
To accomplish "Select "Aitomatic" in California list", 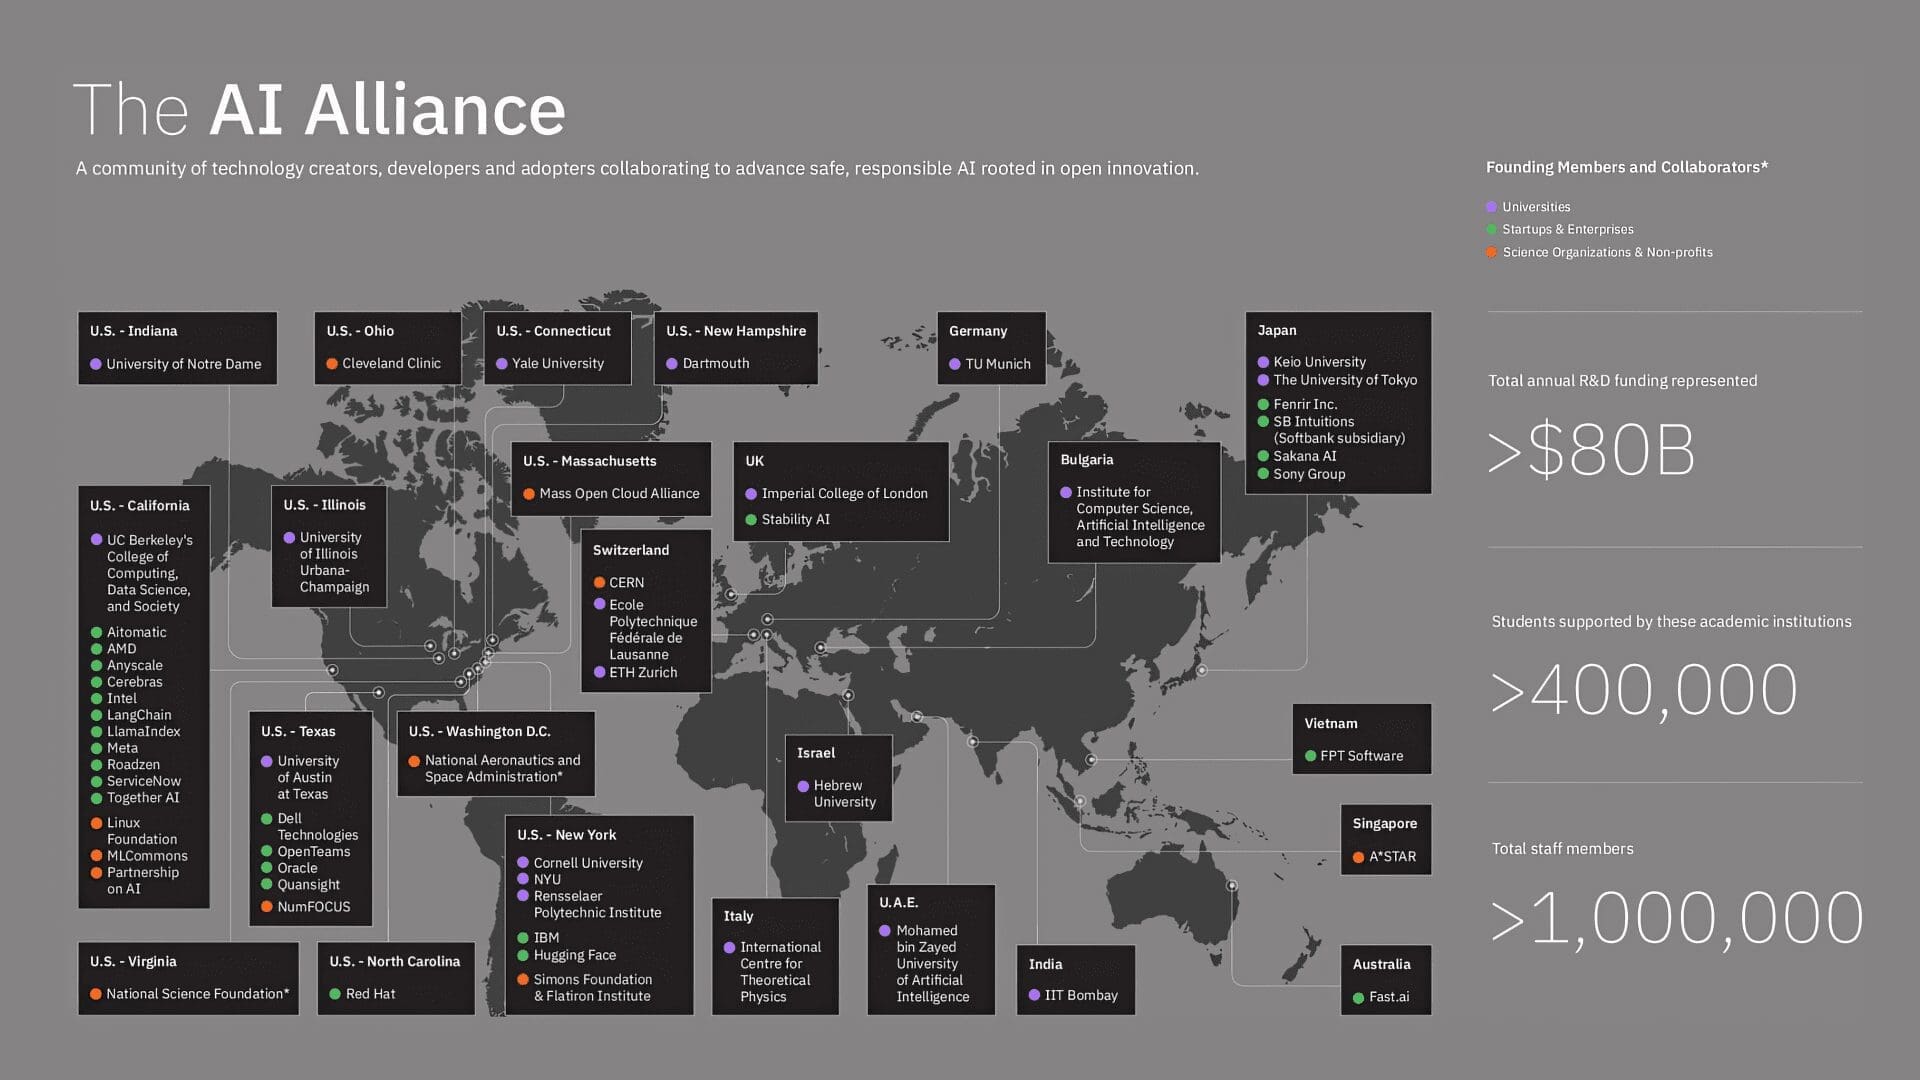I will 137,633.
